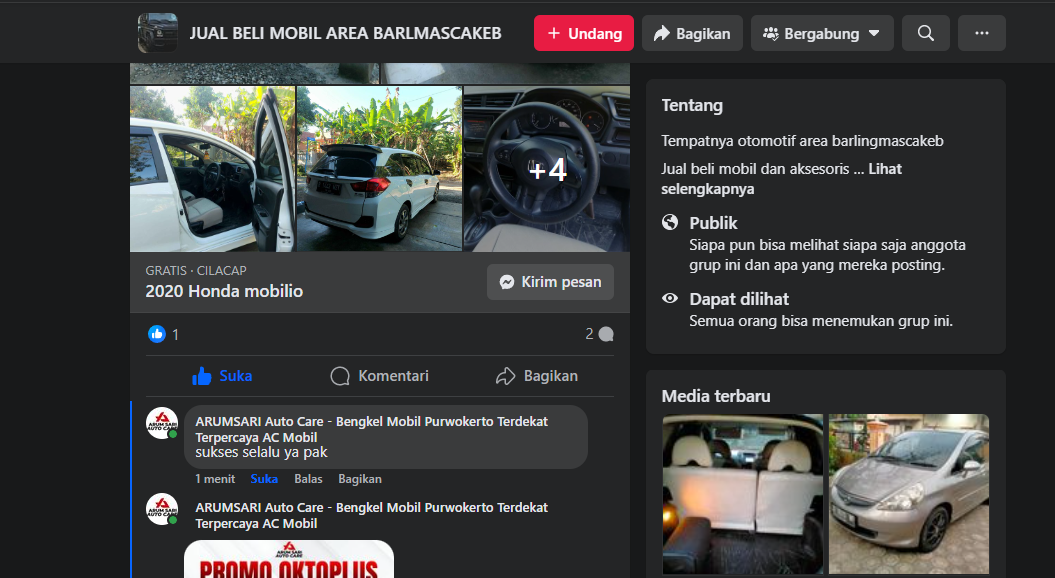Open group search with magnifier icon
1055x578 pixels.
click(x=926, y=33)
